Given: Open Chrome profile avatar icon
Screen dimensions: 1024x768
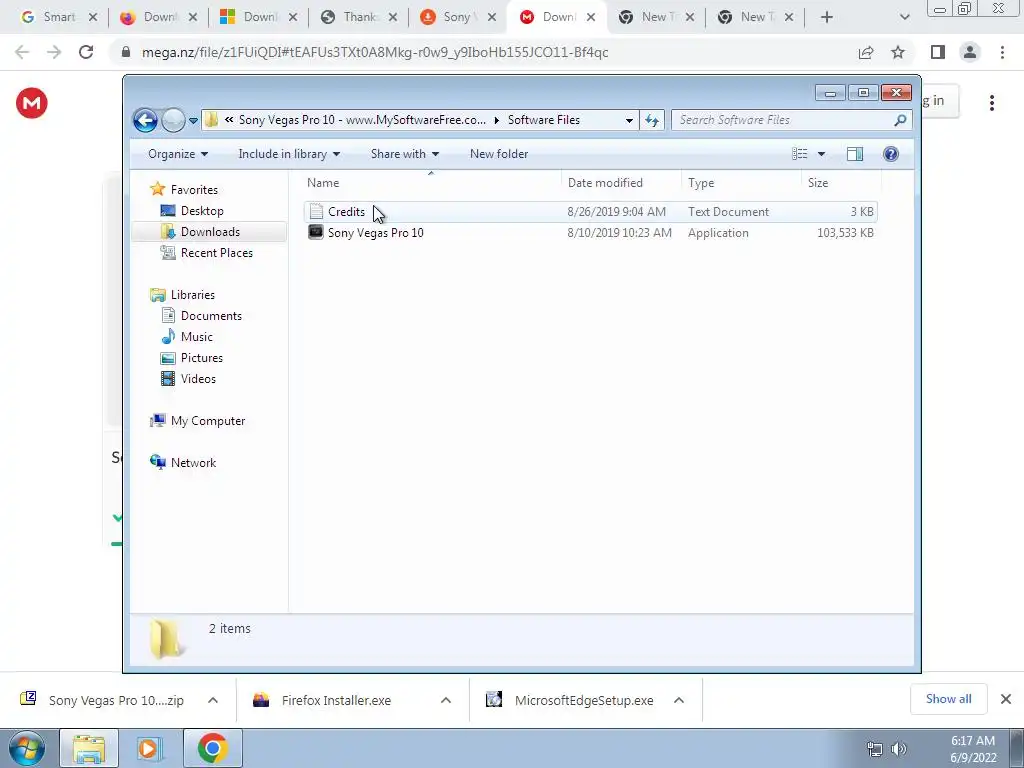Looking at the screenshot, I should [970, 52].
